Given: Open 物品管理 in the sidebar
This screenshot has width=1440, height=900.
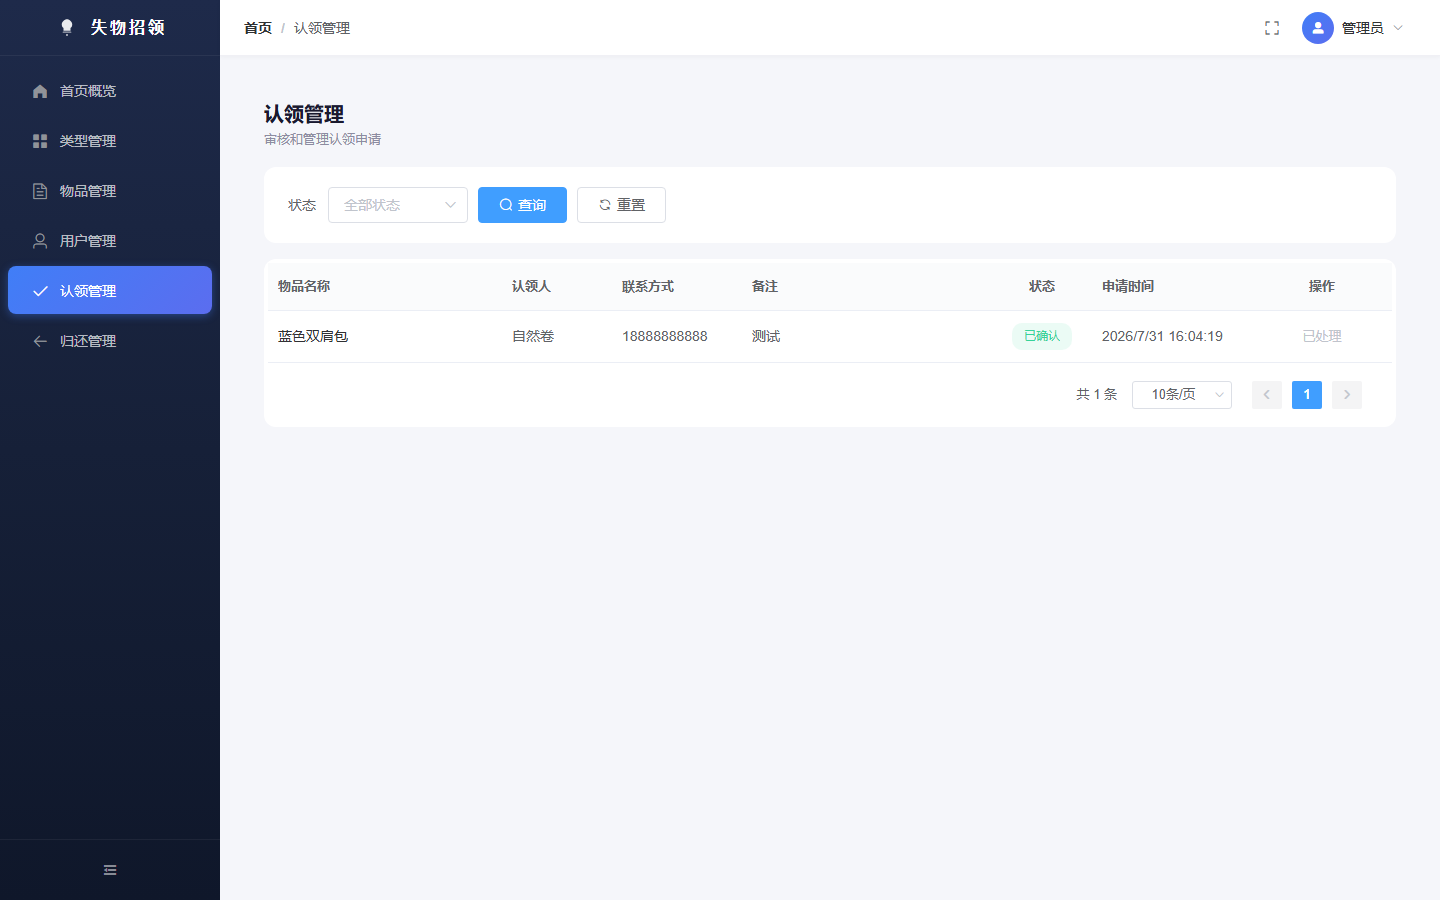Looking at the screenshot, I should [110, 191].
